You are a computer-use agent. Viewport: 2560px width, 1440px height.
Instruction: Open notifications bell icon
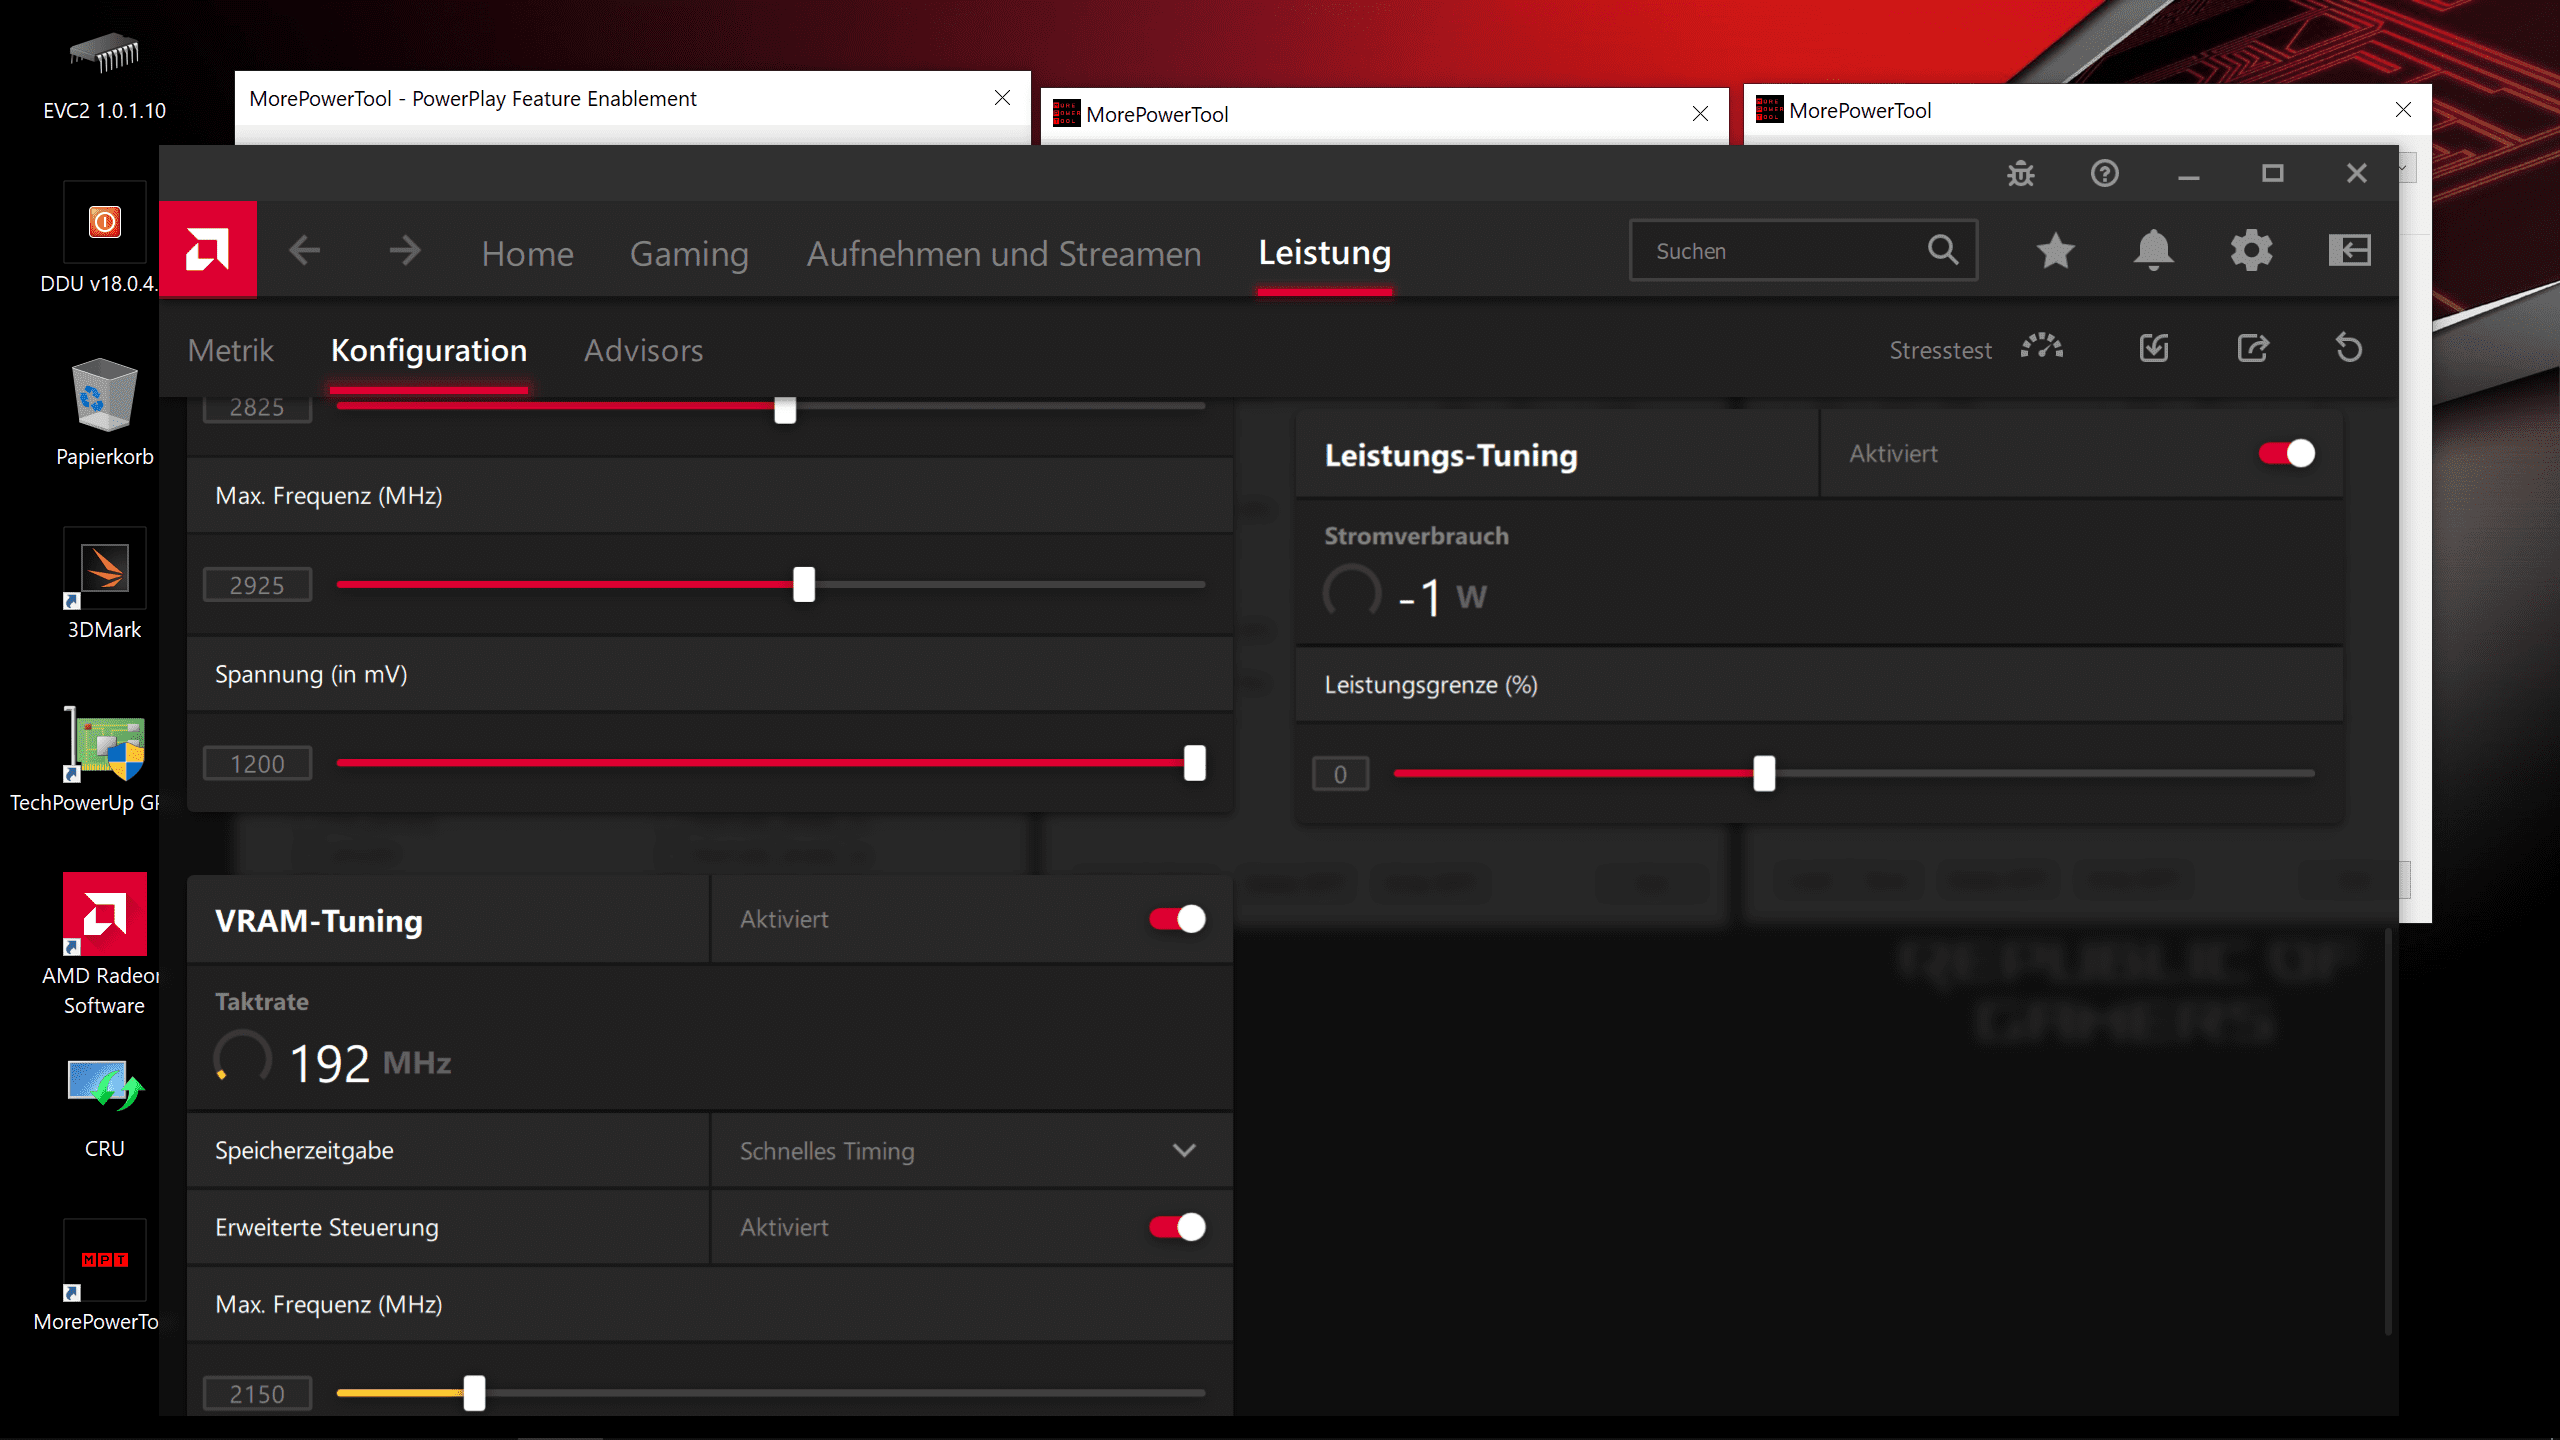tap(2153, 251)
